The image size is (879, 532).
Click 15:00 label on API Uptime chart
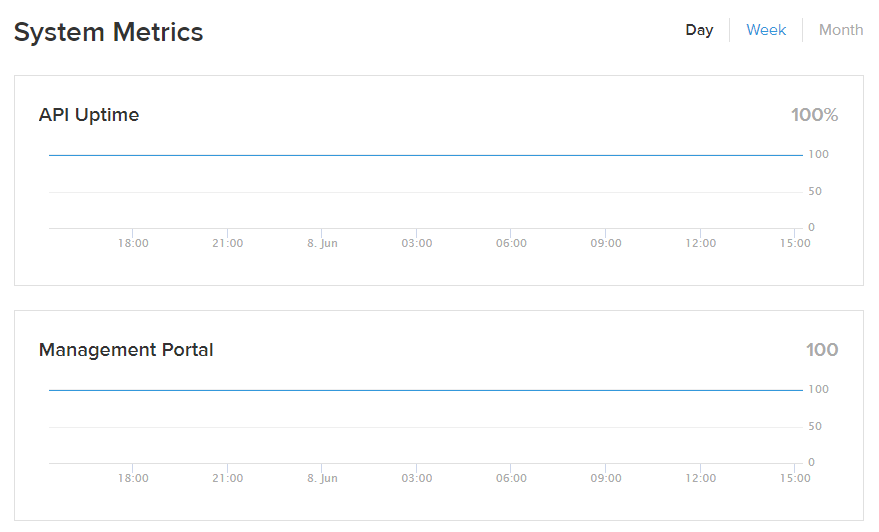[x=795, y=243]
